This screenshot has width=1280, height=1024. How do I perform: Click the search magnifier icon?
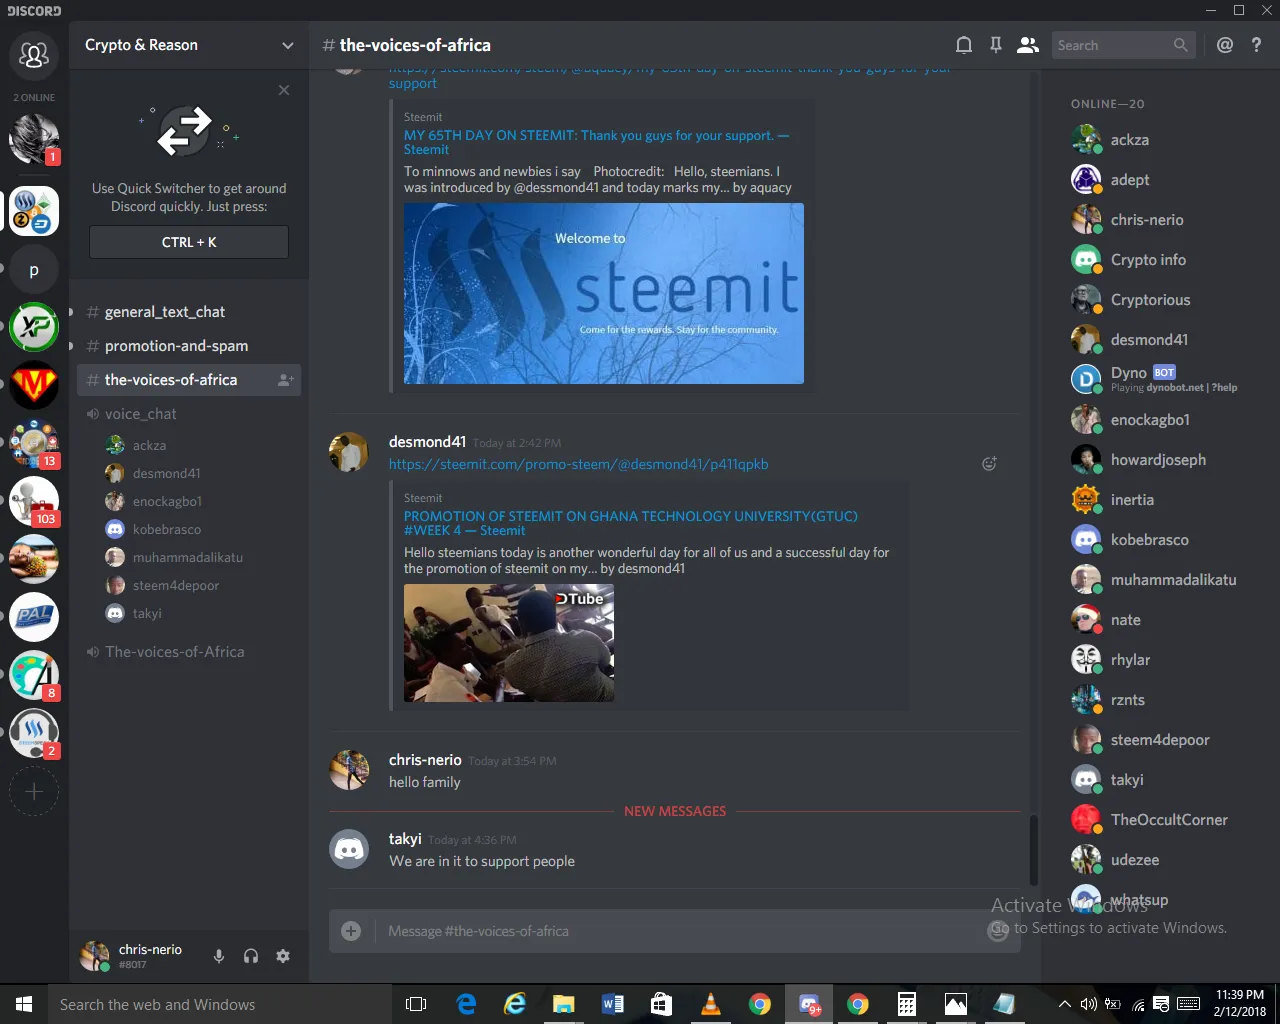click(1180, 45)
